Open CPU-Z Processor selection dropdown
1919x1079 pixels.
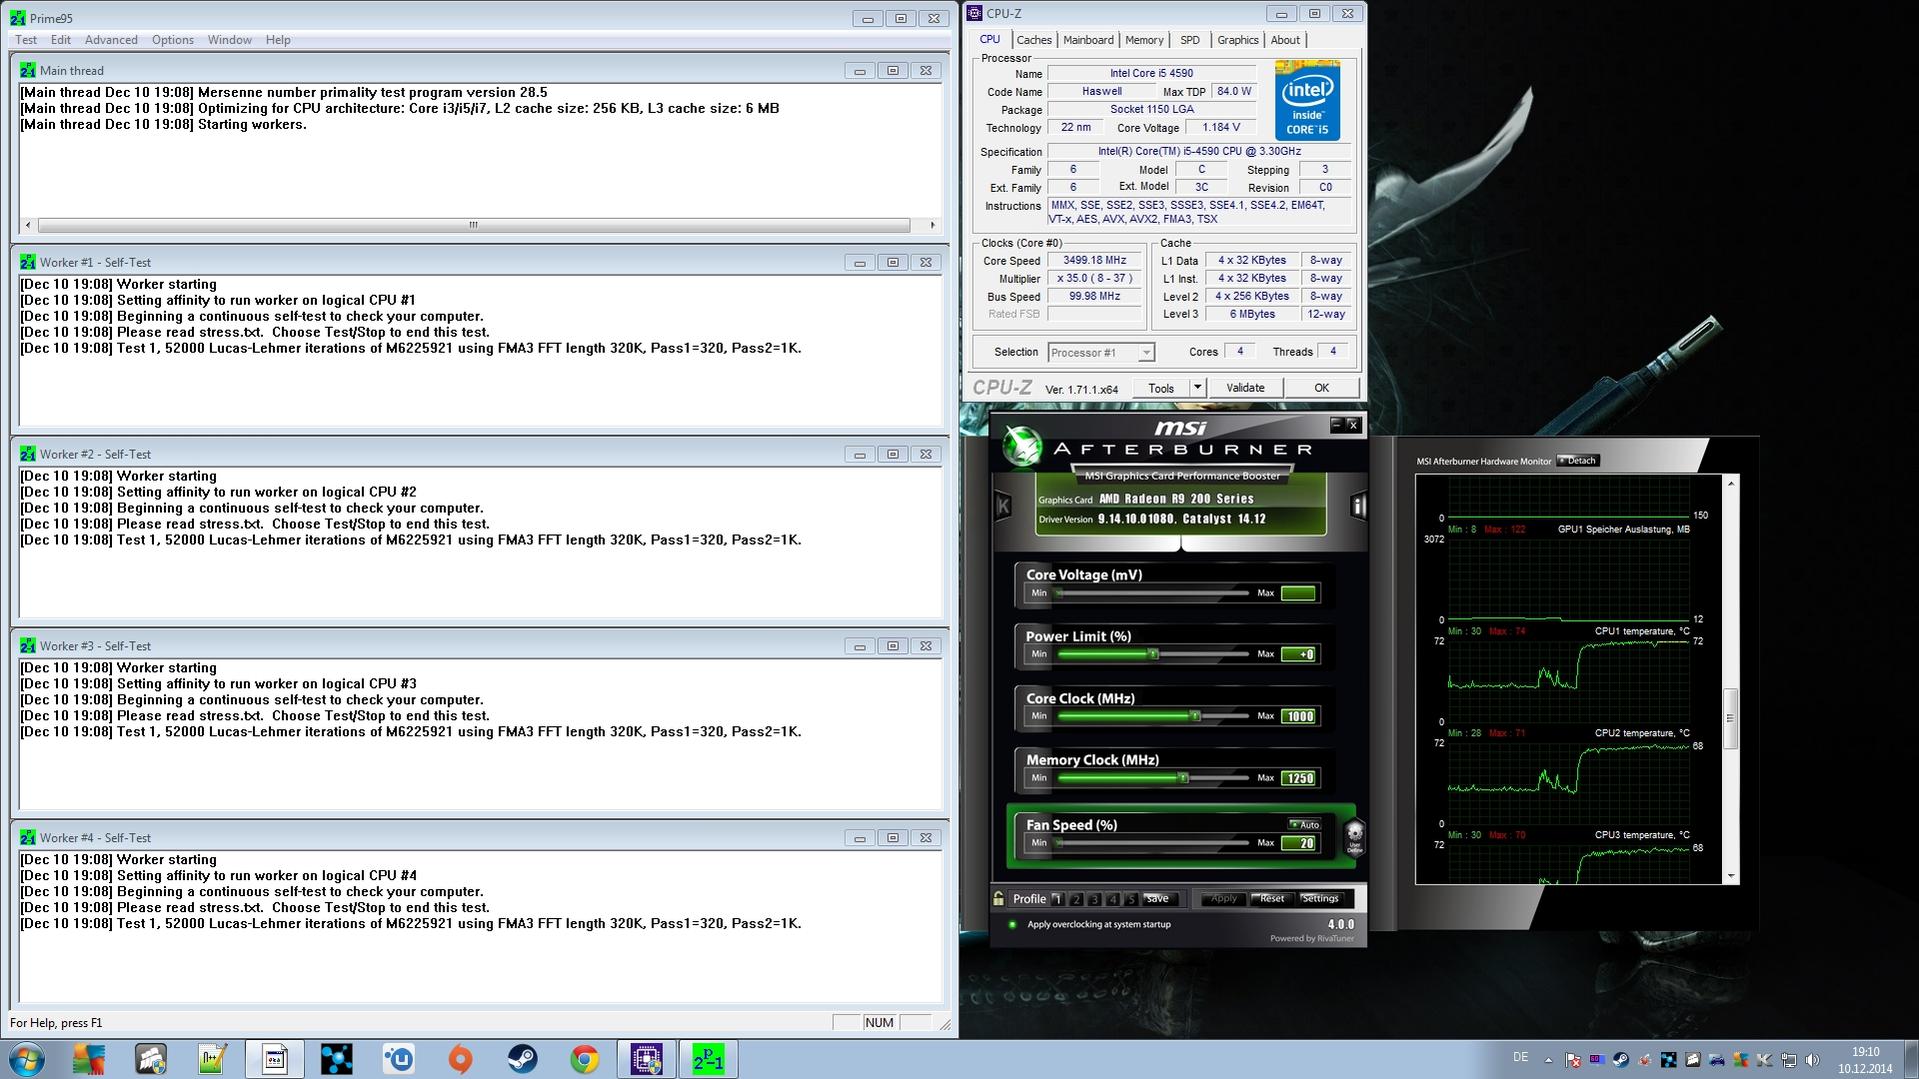pyautogui.click(x=1101, y=352)
